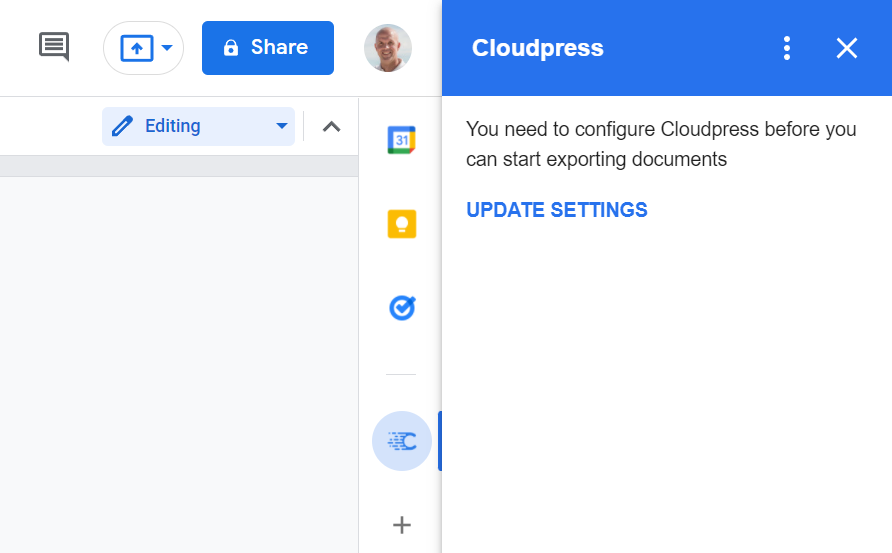892x553 pixels.
Task: Open Google Keep side panel icon
Action: (402, 224)
